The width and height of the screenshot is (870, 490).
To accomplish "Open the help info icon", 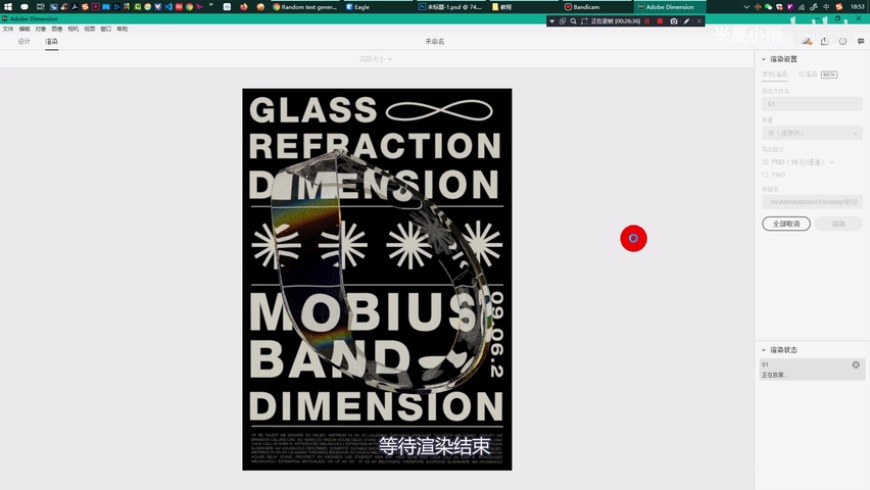I will point(843,42).
